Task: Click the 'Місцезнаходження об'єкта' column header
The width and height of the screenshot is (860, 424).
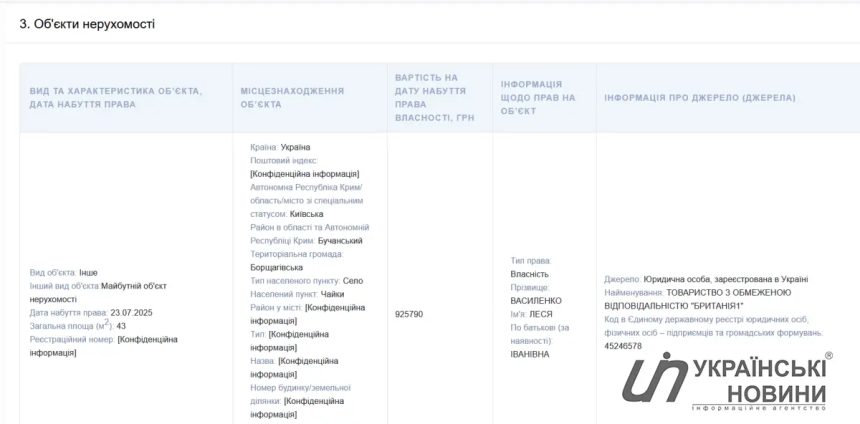Action: 292,97
